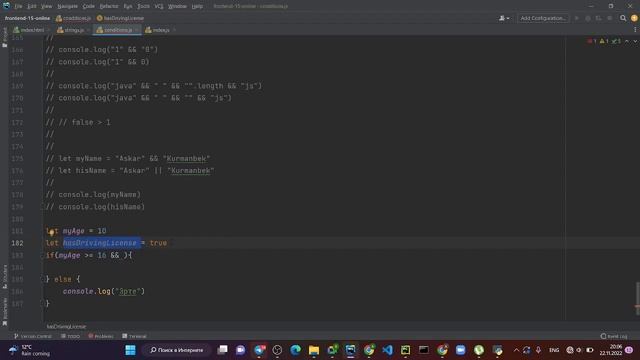640x360 pixels.
Task: Open the VCS menu
Action: click(159, 6)
